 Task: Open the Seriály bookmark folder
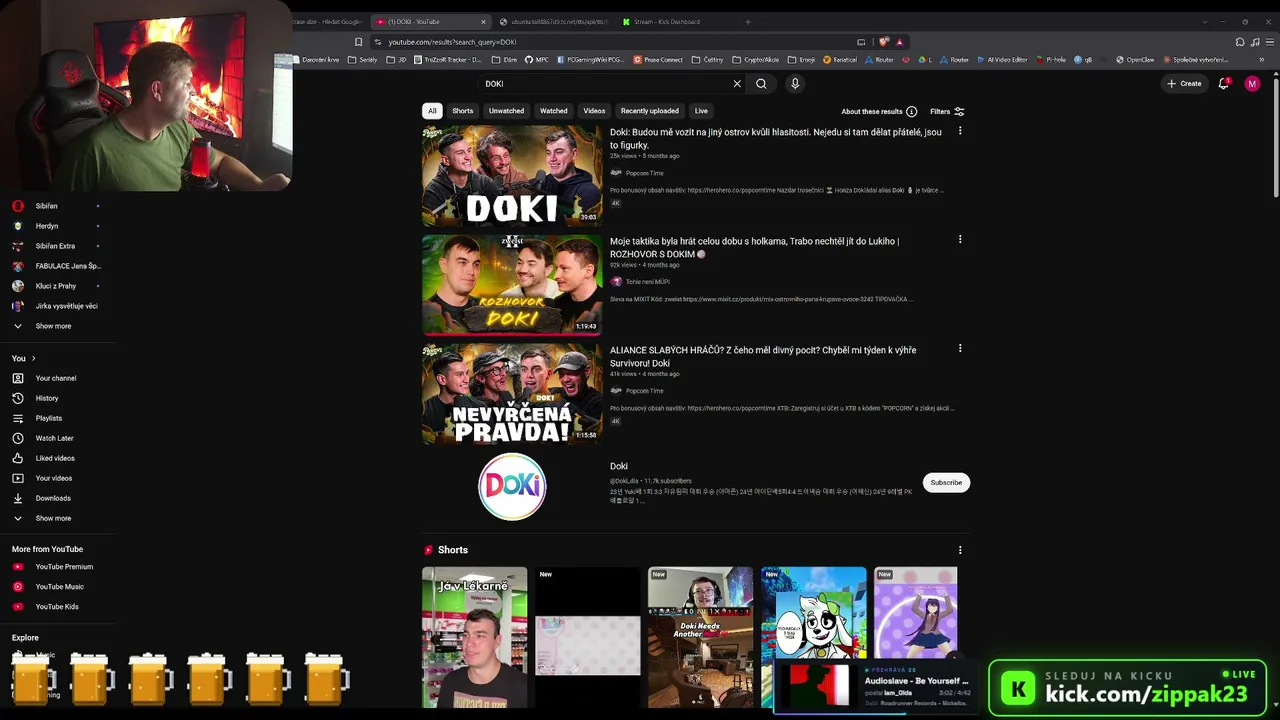[362, 60]
